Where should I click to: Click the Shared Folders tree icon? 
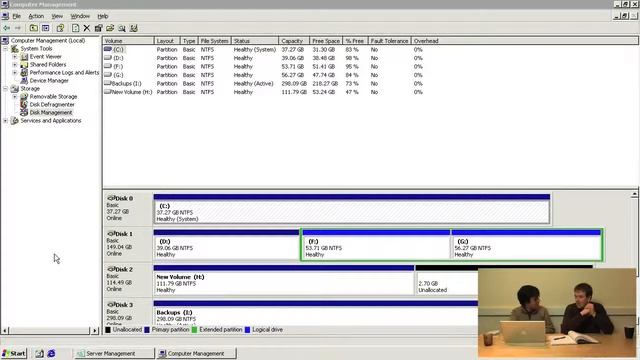pos(24,64)
